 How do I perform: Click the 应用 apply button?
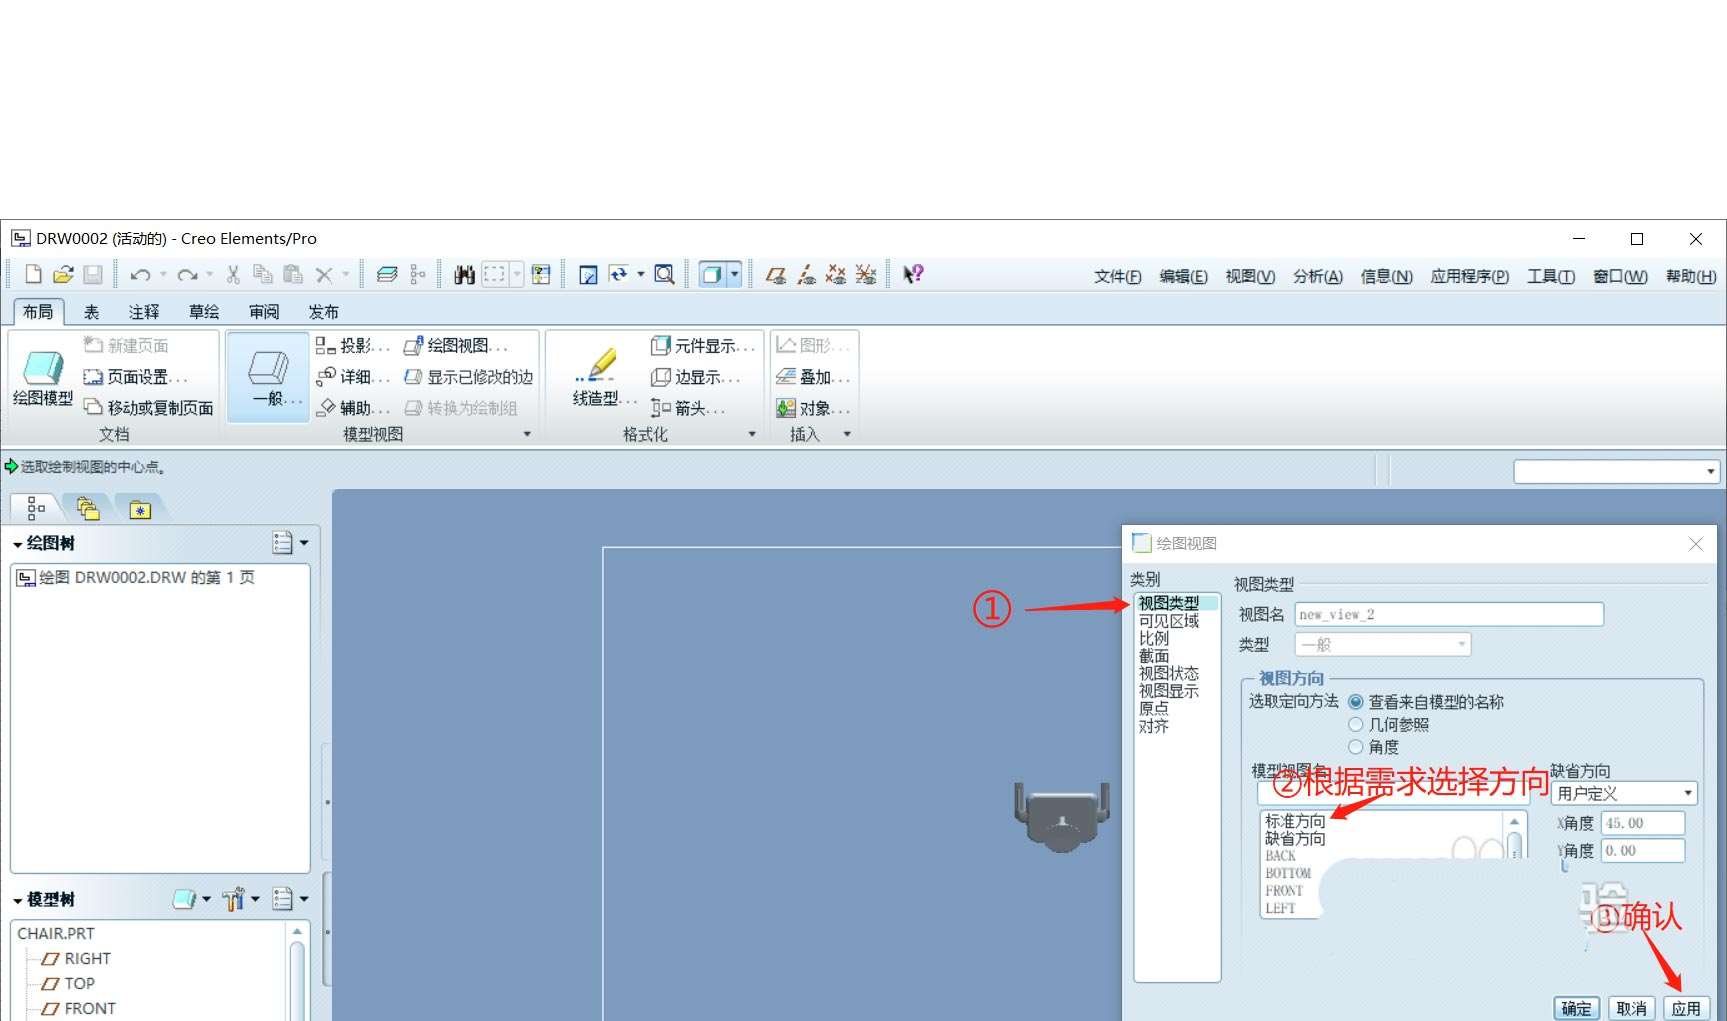tap(1686, 1008)
